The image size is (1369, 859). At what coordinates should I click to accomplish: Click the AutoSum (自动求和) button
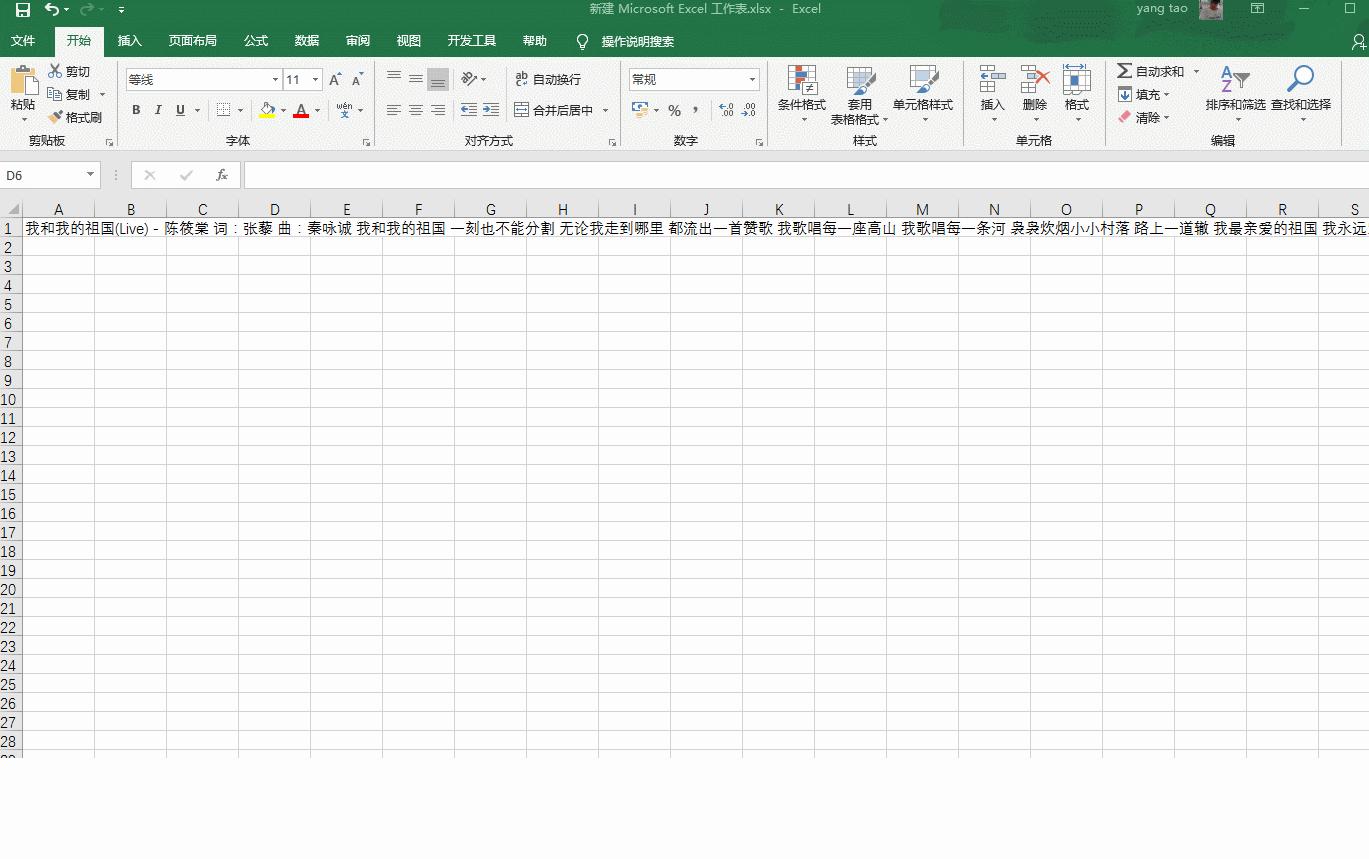[x=1151, y=71]
